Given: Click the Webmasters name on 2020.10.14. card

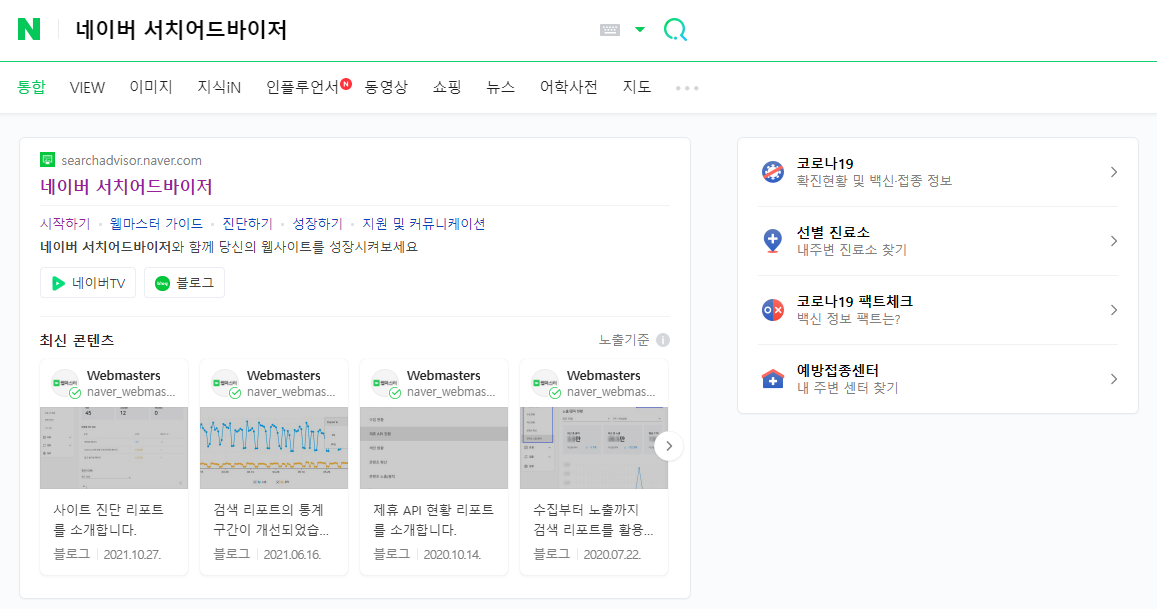Looking at the screenshot, I should coord(444,376).
